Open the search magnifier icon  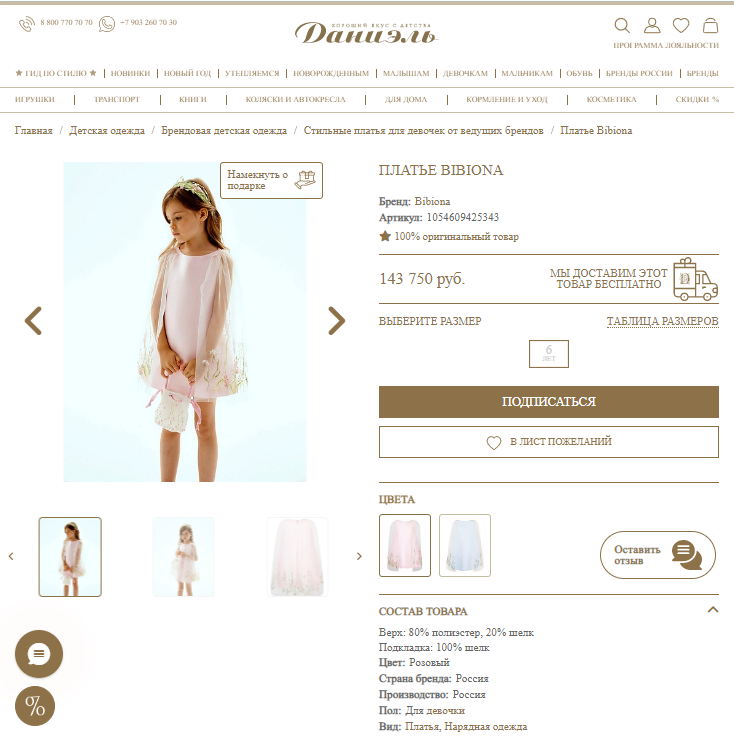click(x=622, y=25)
